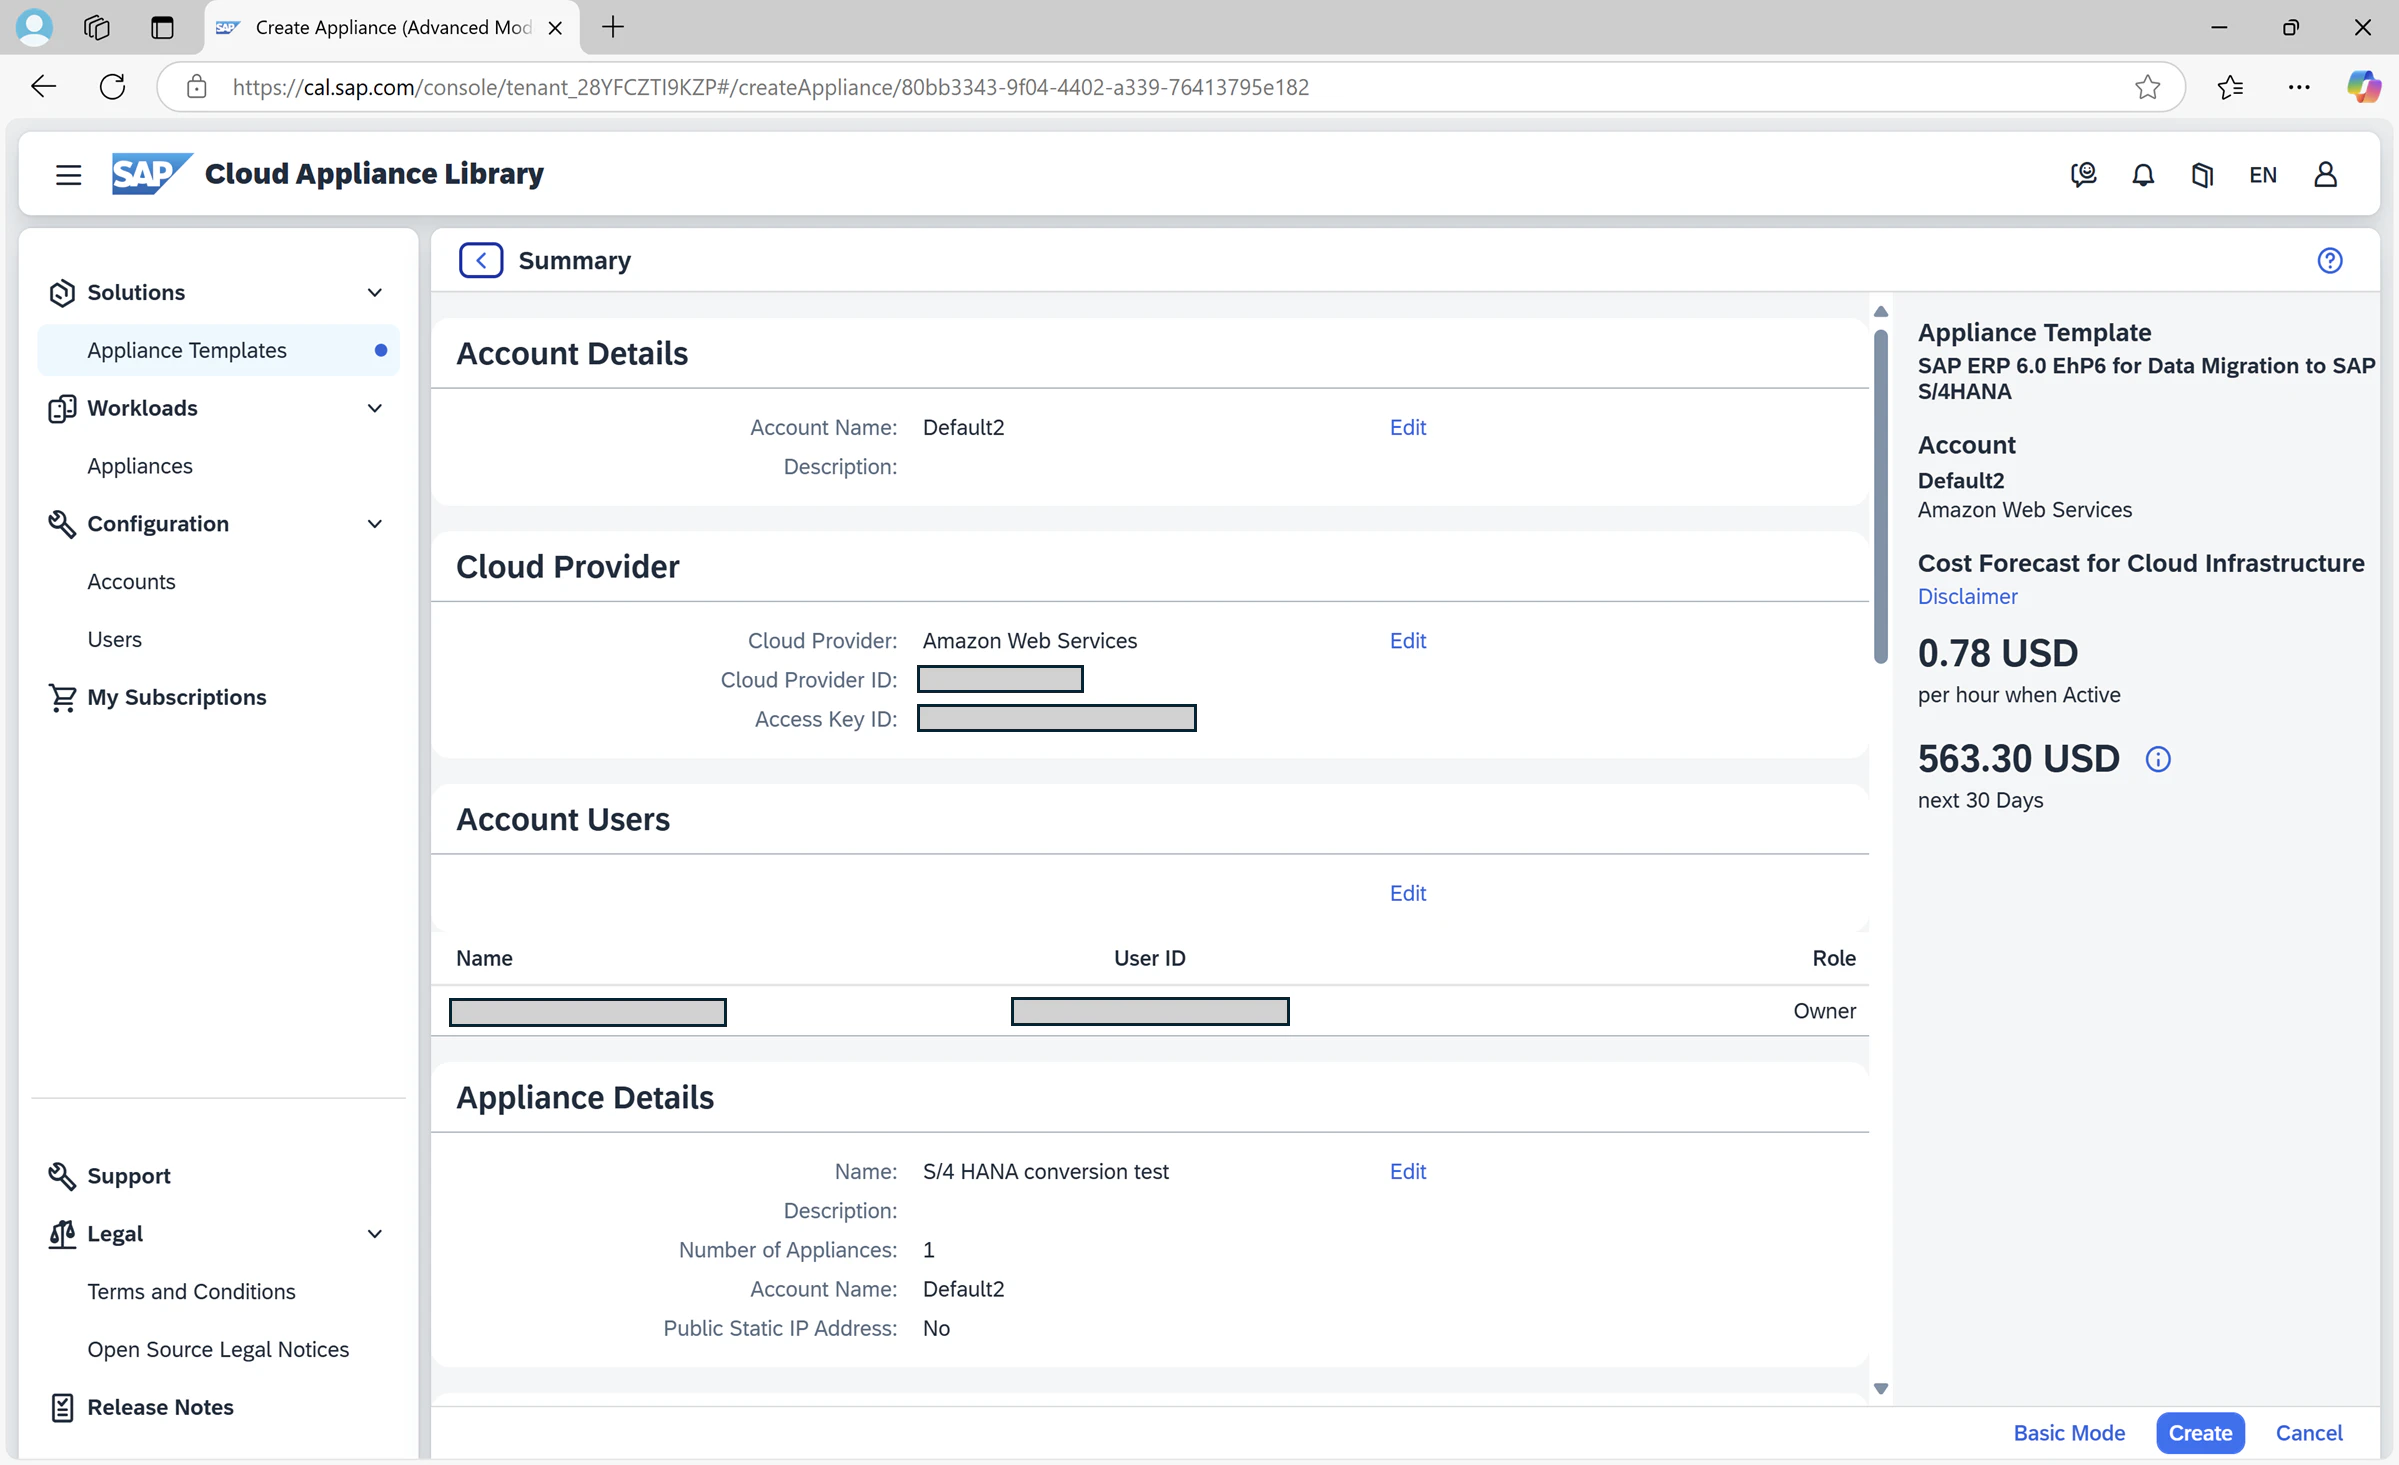Click the Create button
The width and height of the screenshot is (2399, 1465).
pos(2200,1433)
